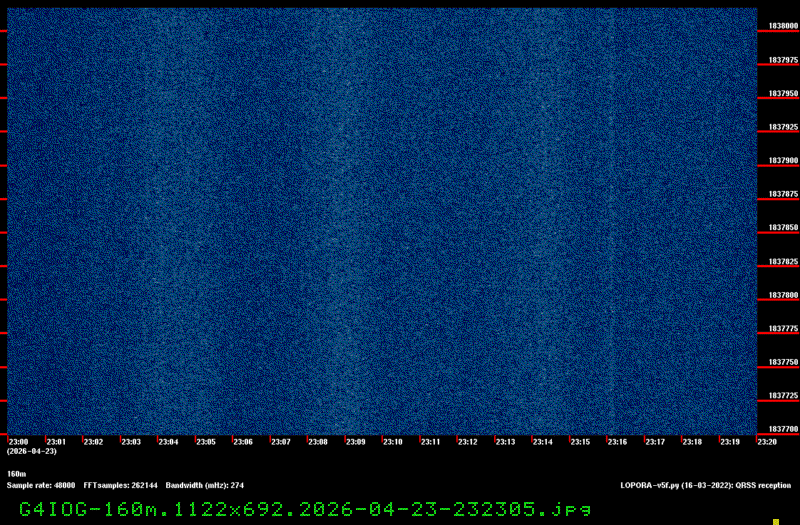This screenshot has width=800, height=525.
Task: Click the 1837700 frequency label
Action: click(x=783, y=430)
